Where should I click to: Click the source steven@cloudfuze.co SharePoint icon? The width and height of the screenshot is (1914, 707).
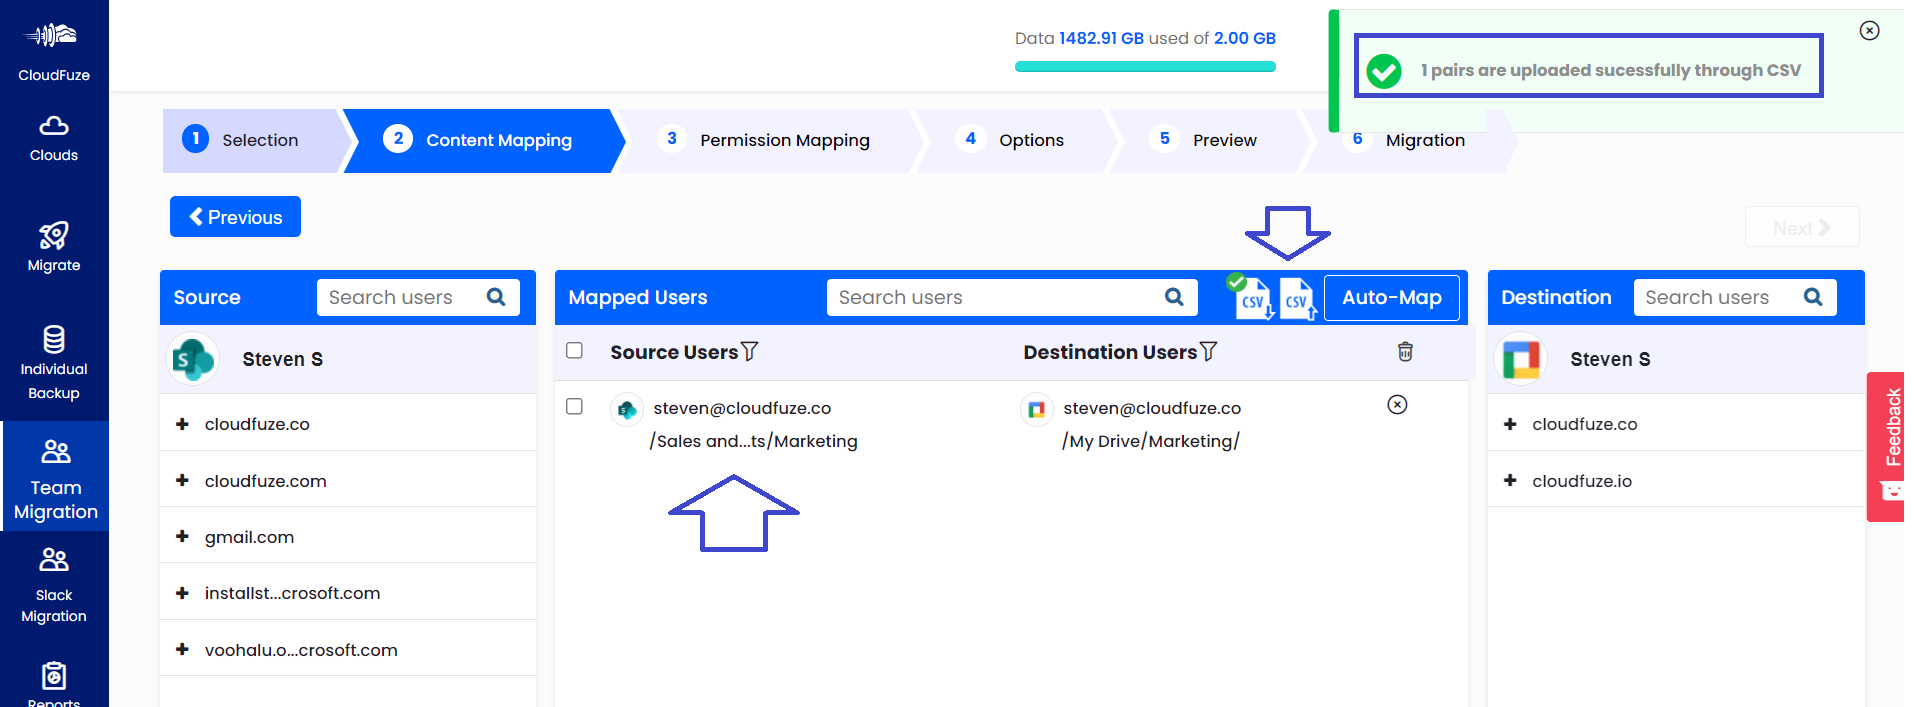(627, 409)
